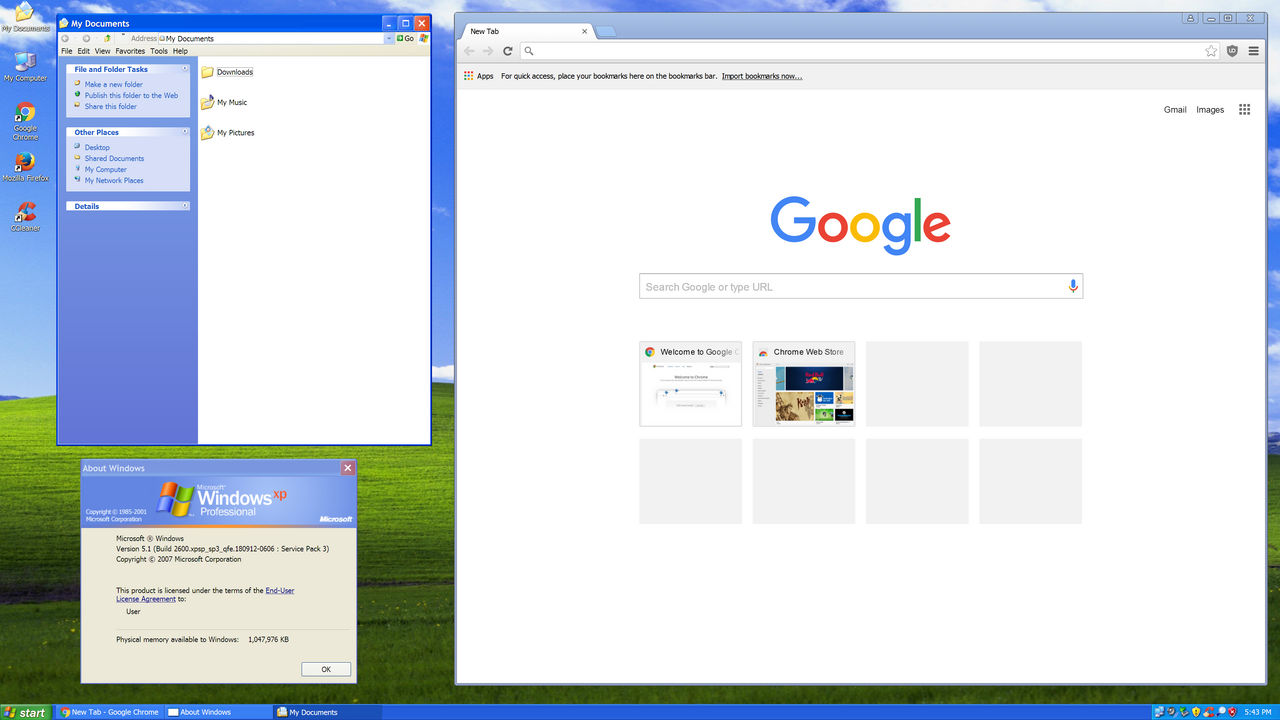This screenshot has width=1280, height=720.
Task: Switch to New Tab - Google Chrome taskbar button
Action: (x=110, y=712)
